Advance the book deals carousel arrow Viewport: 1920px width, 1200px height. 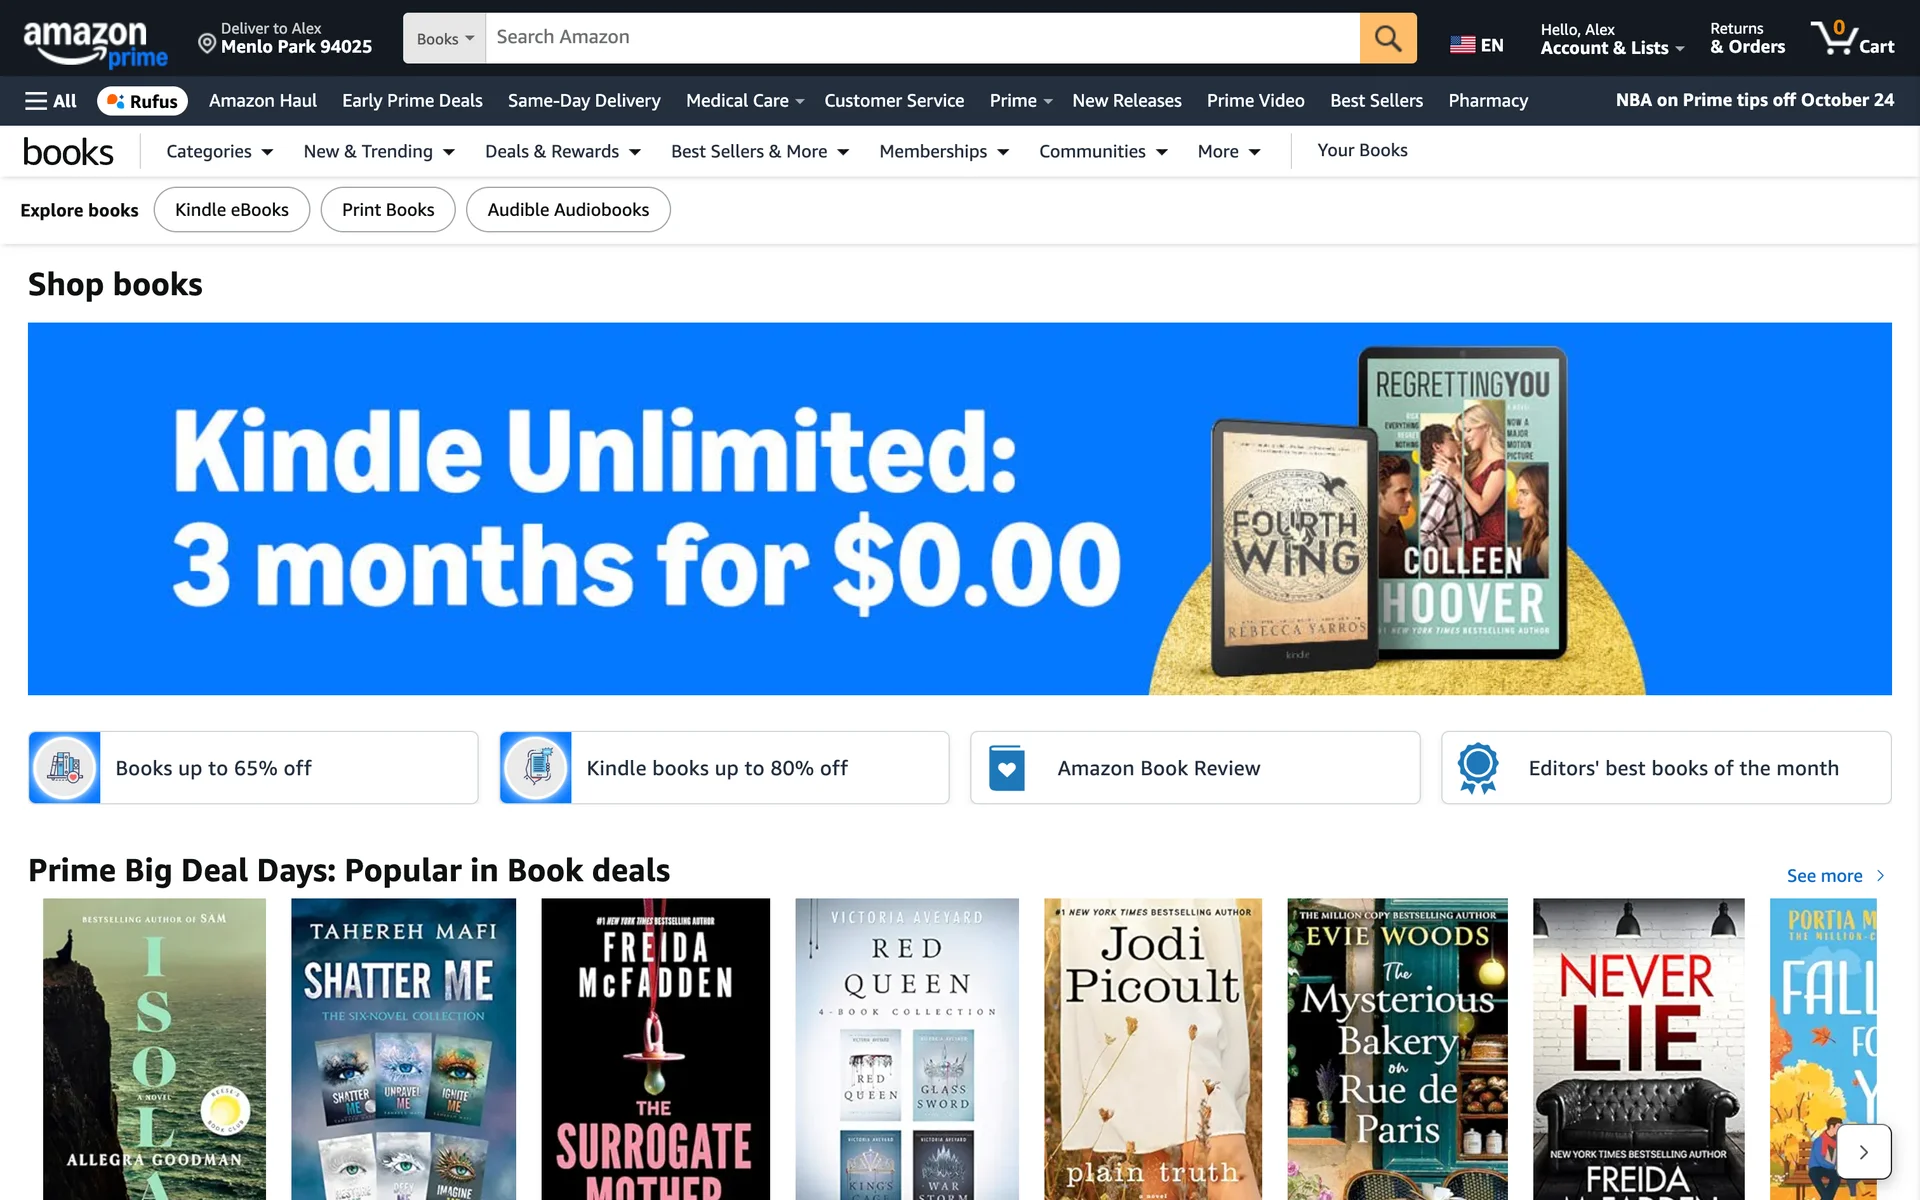[1863, 1152]
